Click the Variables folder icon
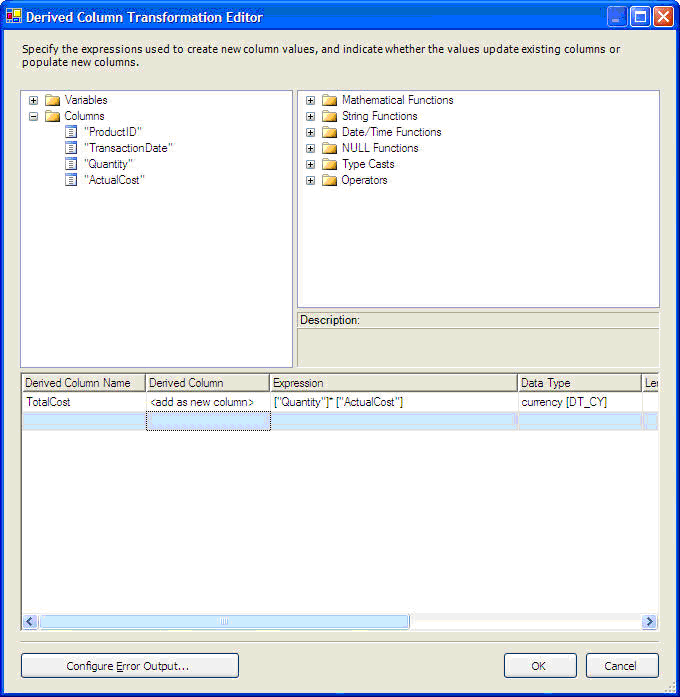 tap(52, 100)
